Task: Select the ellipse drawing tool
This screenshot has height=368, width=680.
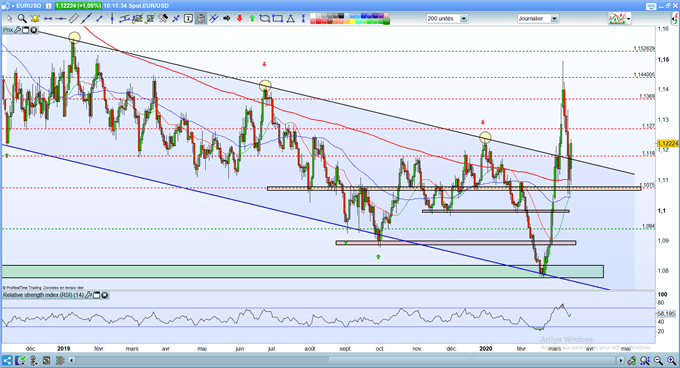Action: click(265, 19)
